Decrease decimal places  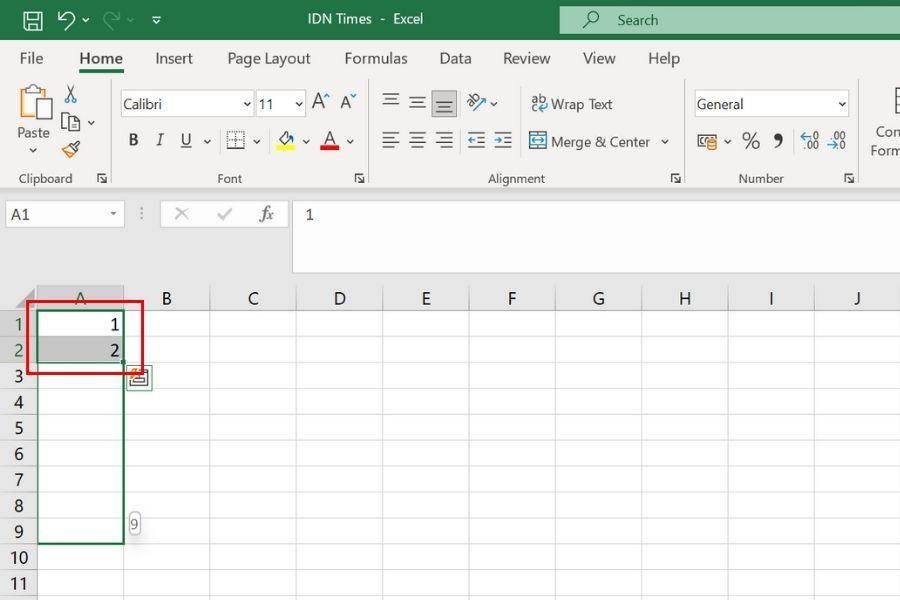[836, 141]
